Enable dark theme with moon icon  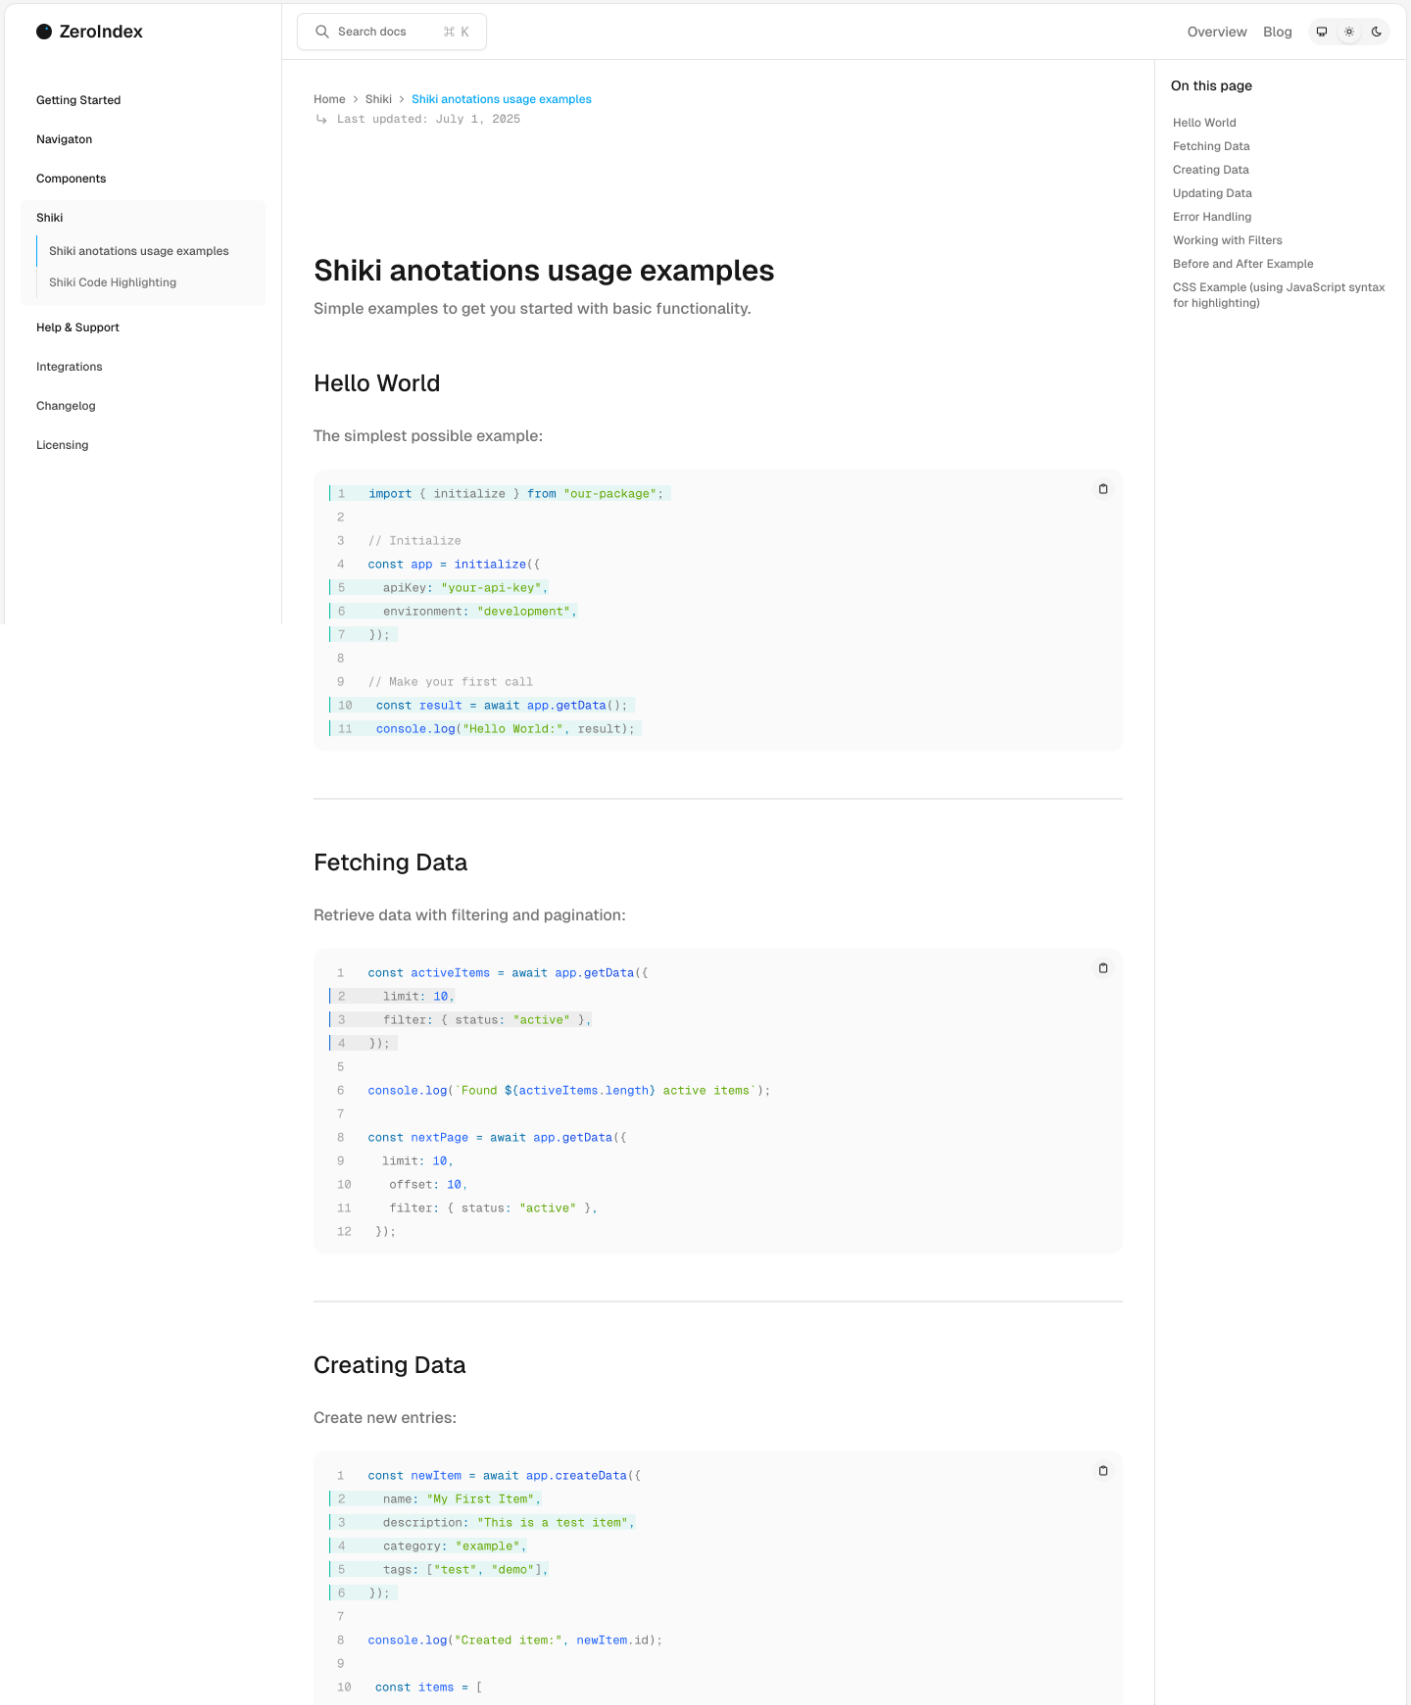pos(1376,32)
